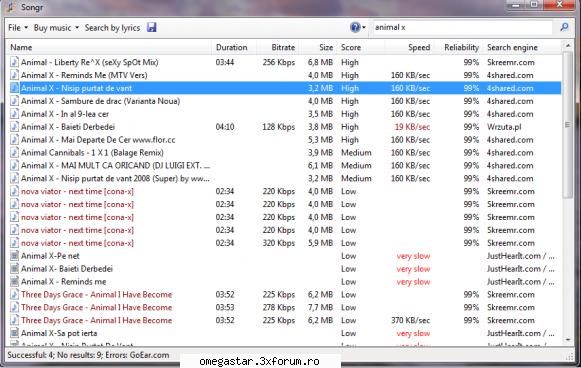Click music icon of MAI MULT CA ORICAND row
581x368 pixels.
tap(14, 165)
